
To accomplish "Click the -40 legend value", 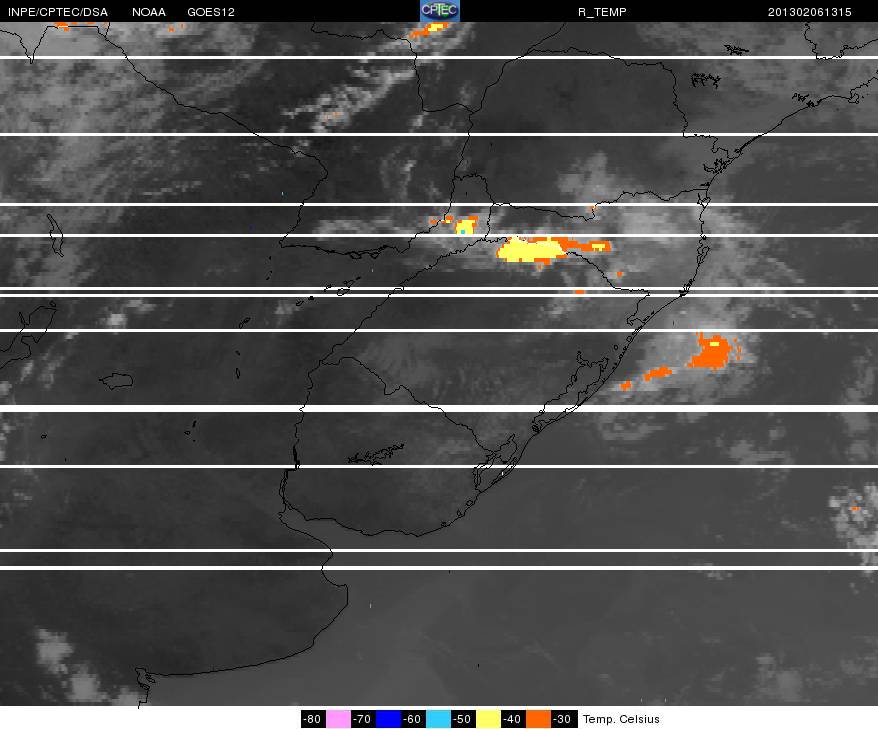I will 513,719.
